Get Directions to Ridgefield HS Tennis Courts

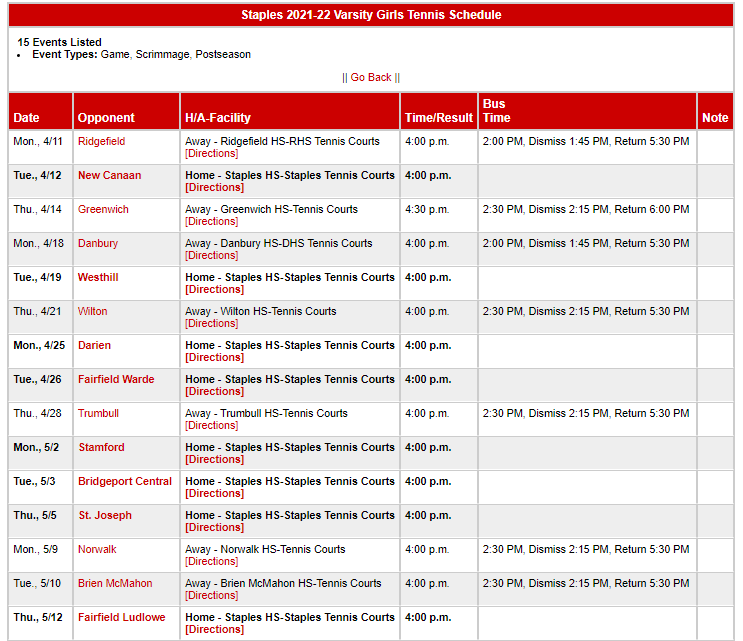(x=212, y=154)
